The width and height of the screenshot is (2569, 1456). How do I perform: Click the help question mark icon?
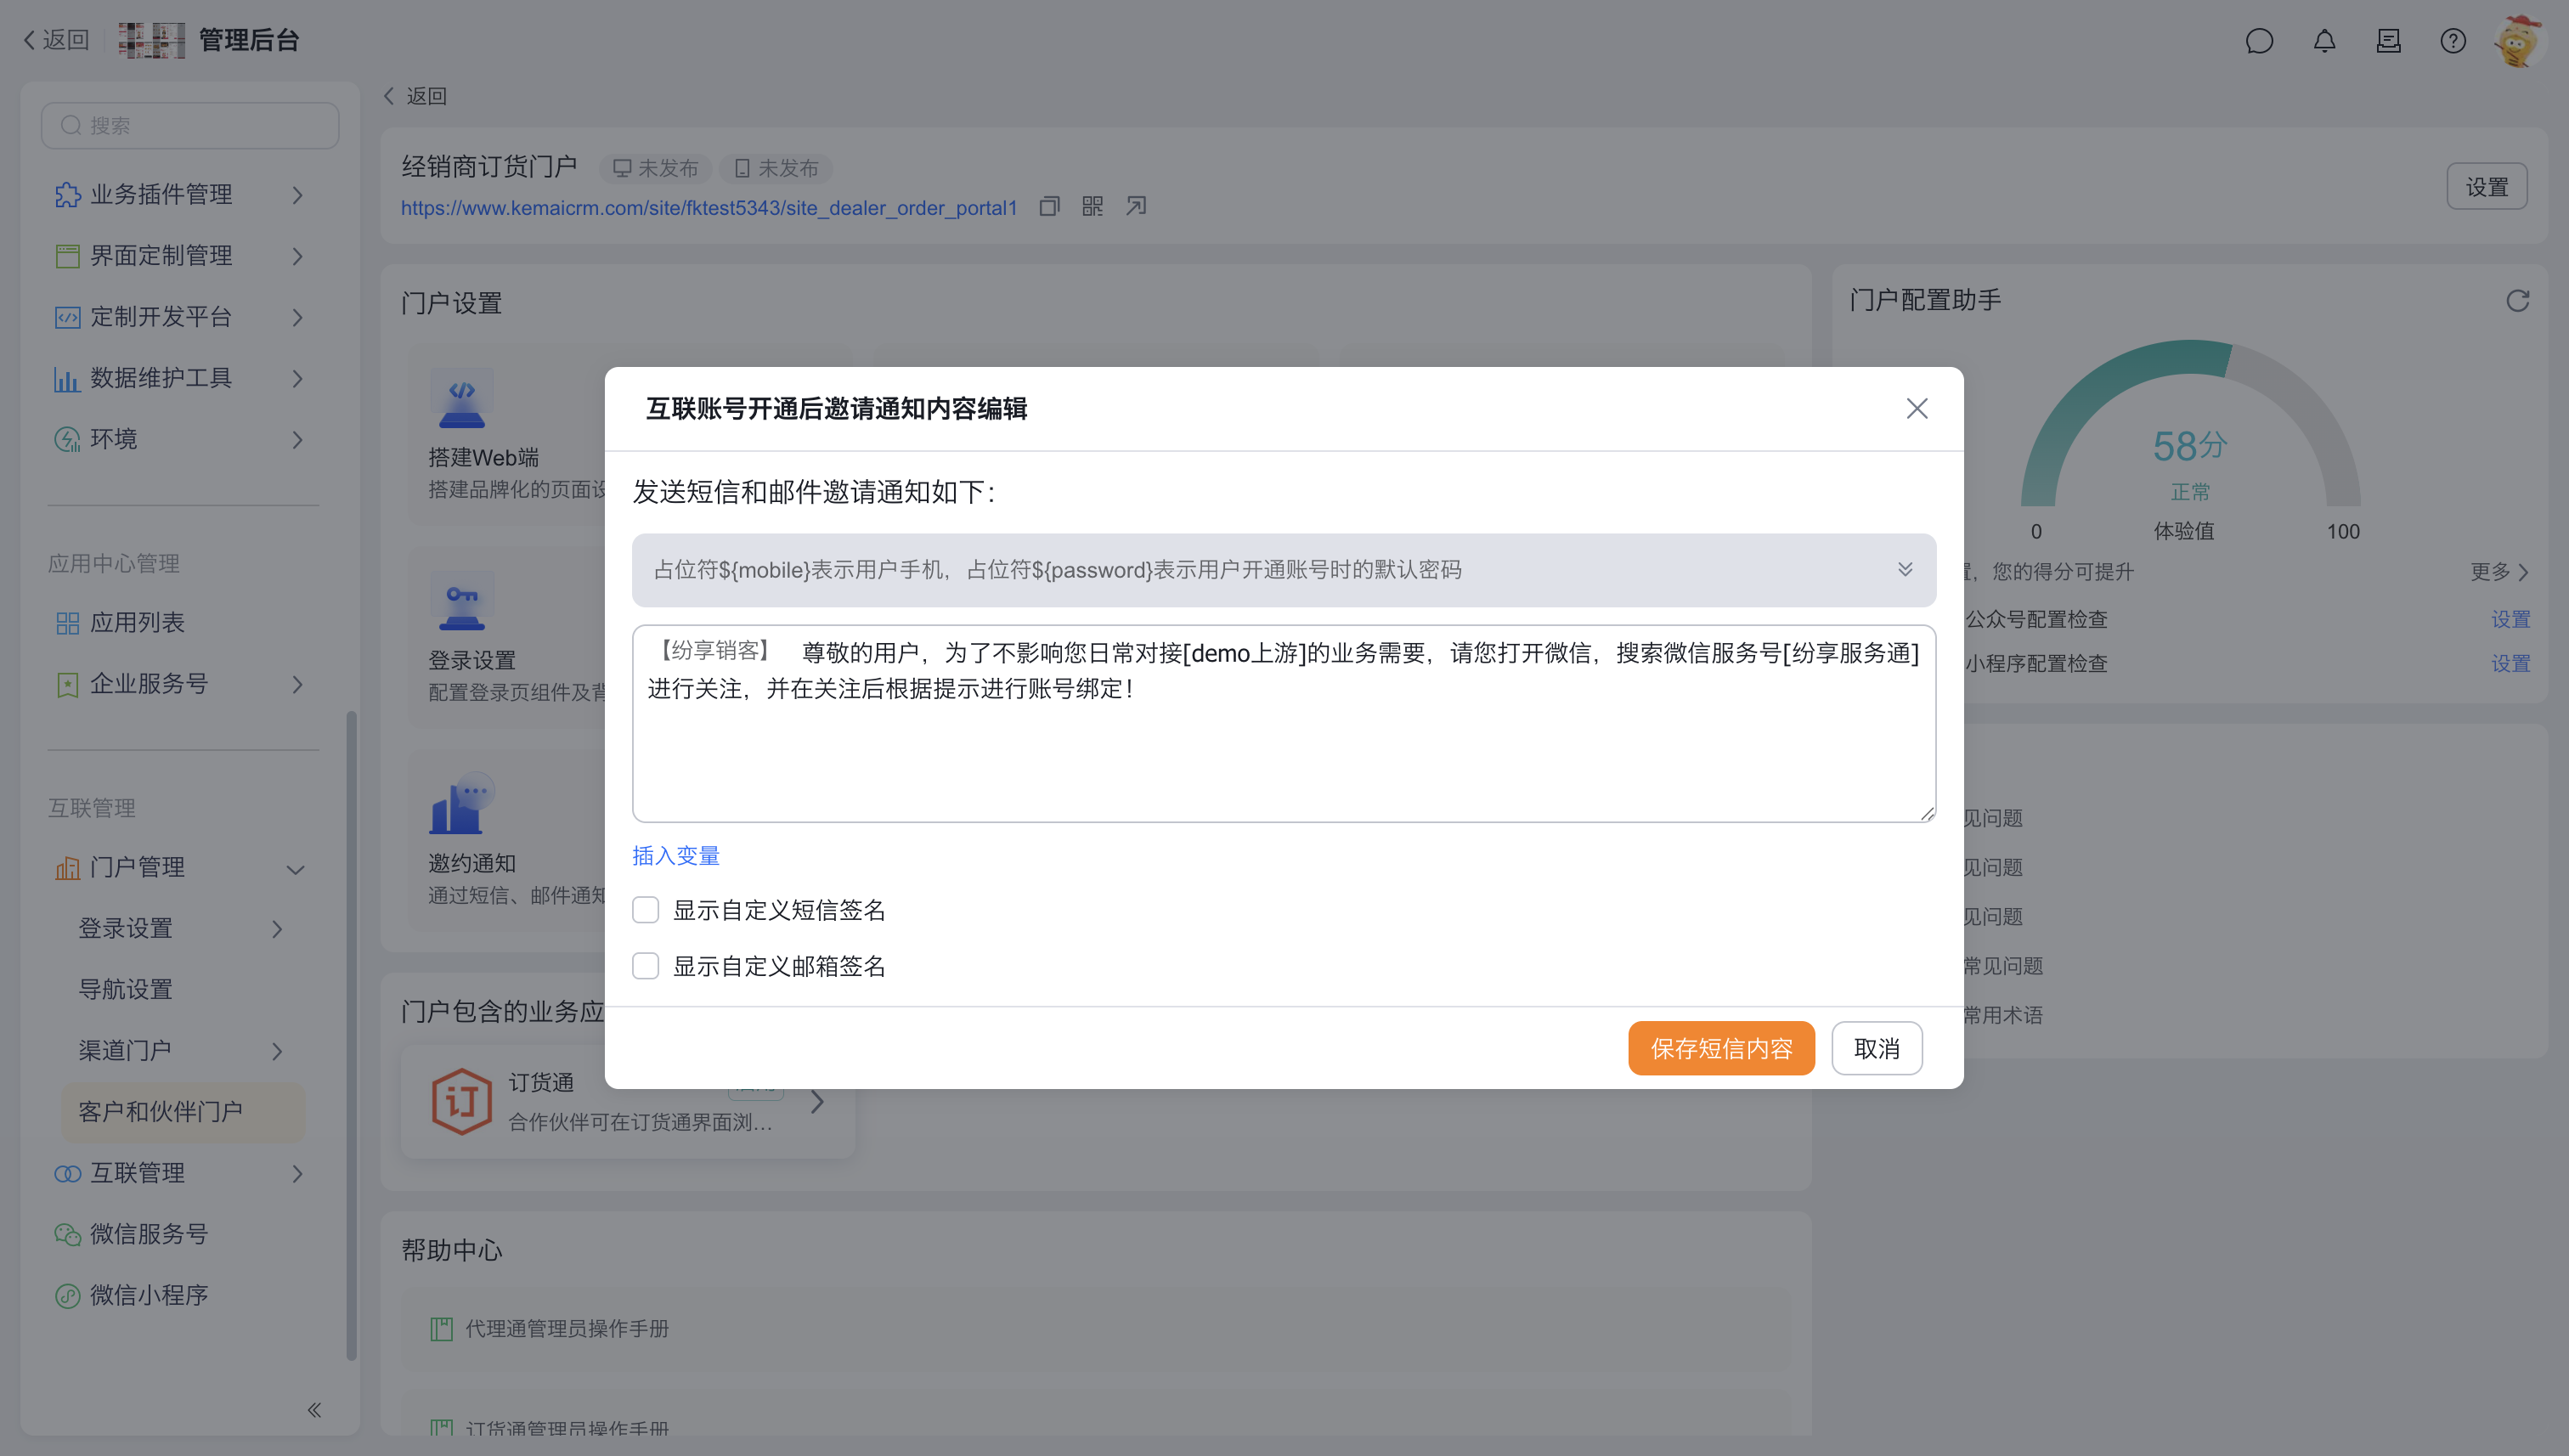[2452, 41]
